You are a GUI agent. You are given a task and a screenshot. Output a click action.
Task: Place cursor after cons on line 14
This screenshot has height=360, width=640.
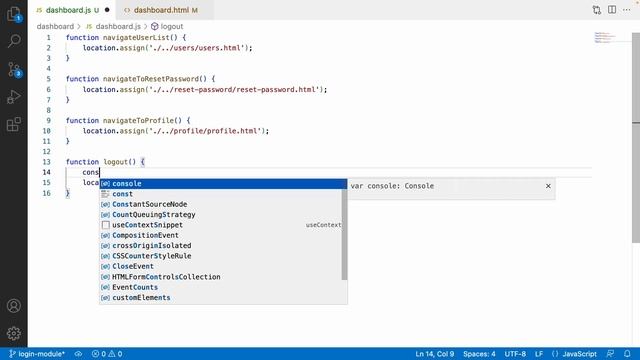100,173
